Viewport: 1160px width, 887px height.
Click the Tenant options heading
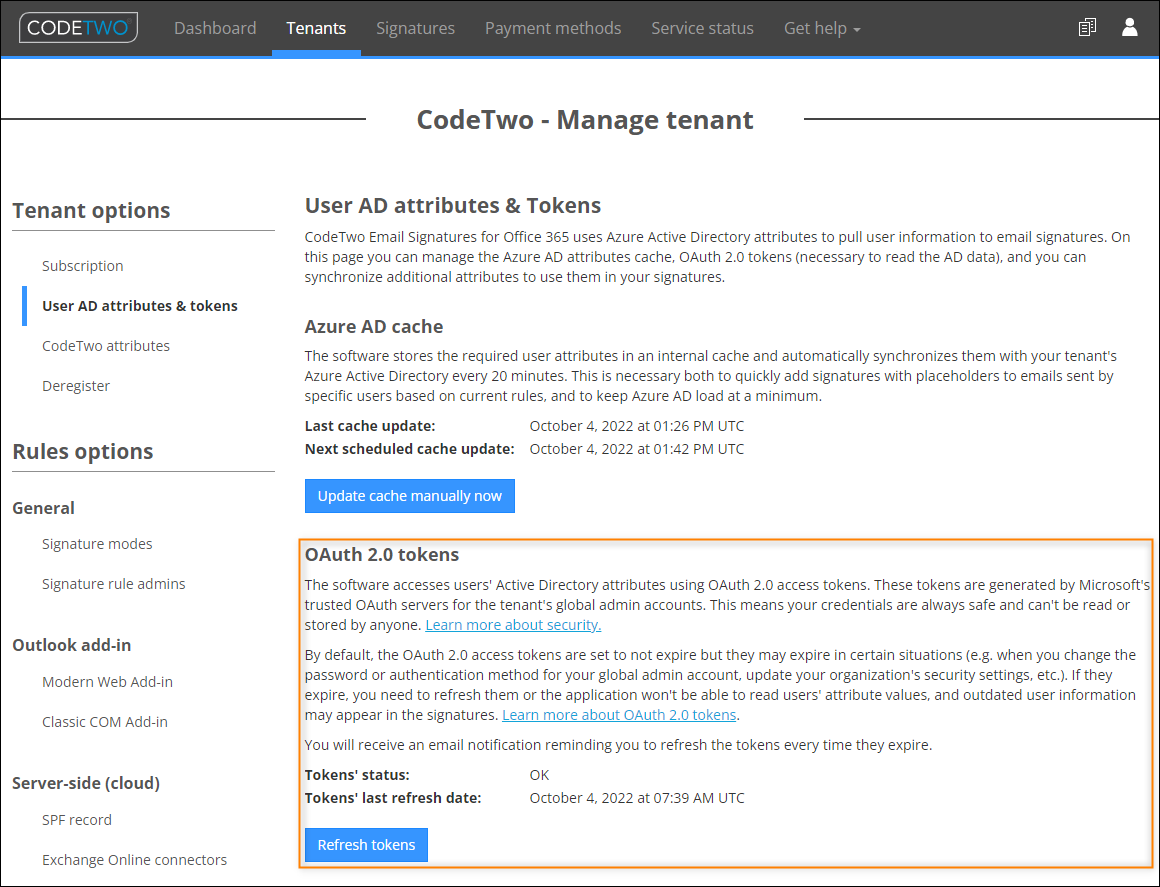pyautogui.click(x=91, y=210)
